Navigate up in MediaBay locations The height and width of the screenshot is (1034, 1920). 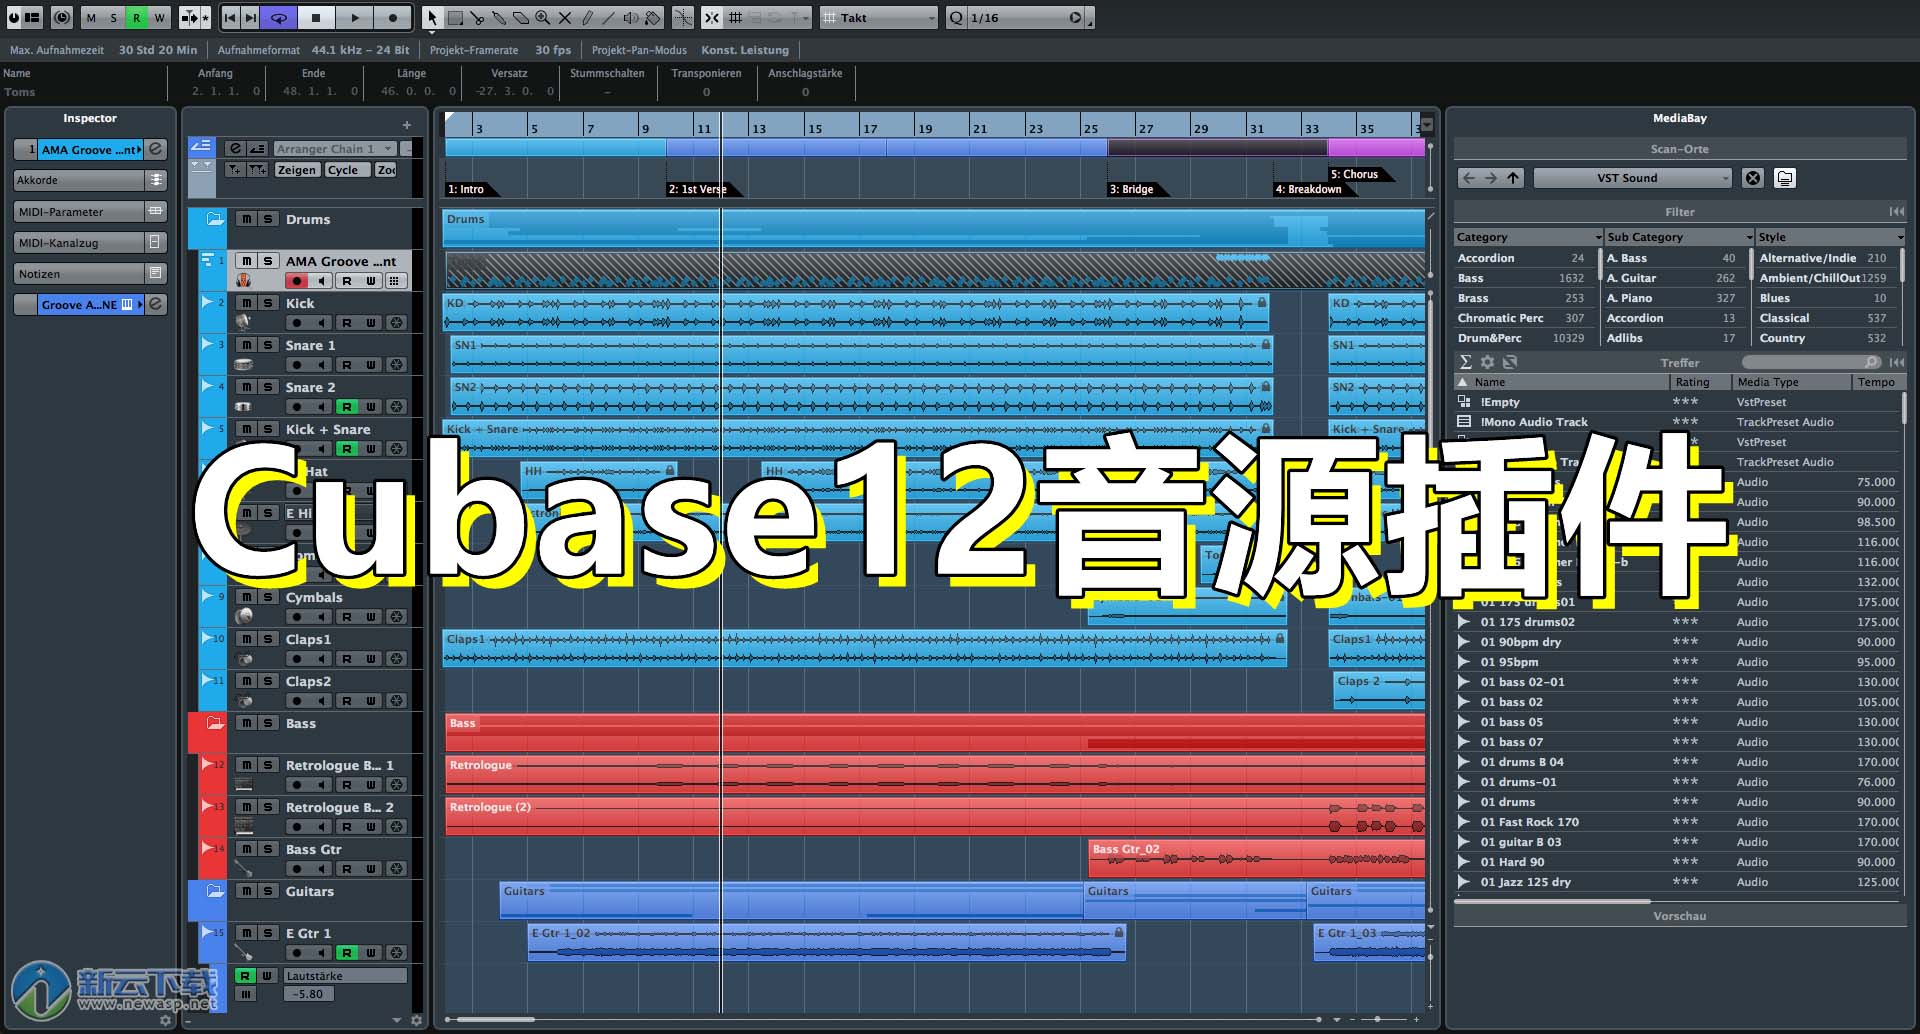pos(1513,178)
